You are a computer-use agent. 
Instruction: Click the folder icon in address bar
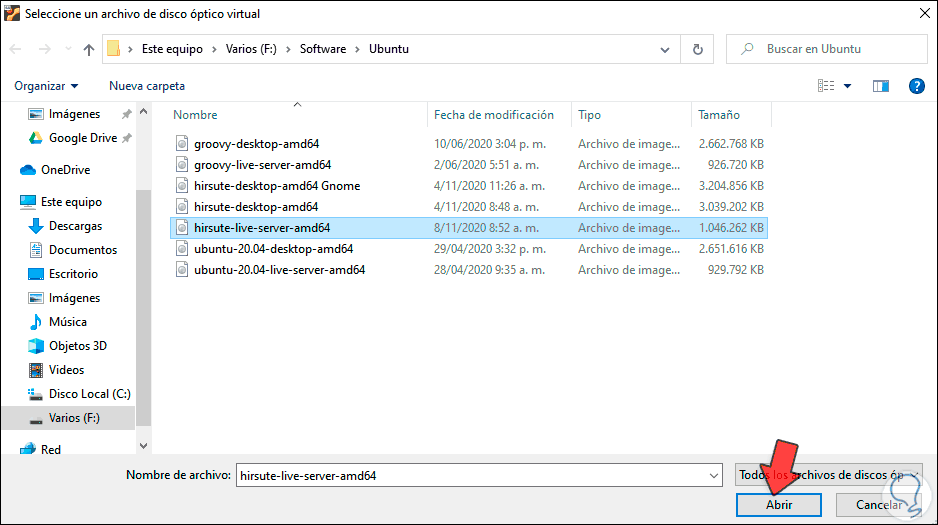114,48
